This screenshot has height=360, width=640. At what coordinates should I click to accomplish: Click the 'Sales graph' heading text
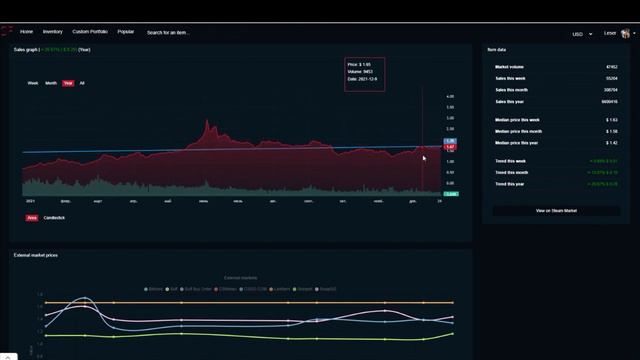26,50
